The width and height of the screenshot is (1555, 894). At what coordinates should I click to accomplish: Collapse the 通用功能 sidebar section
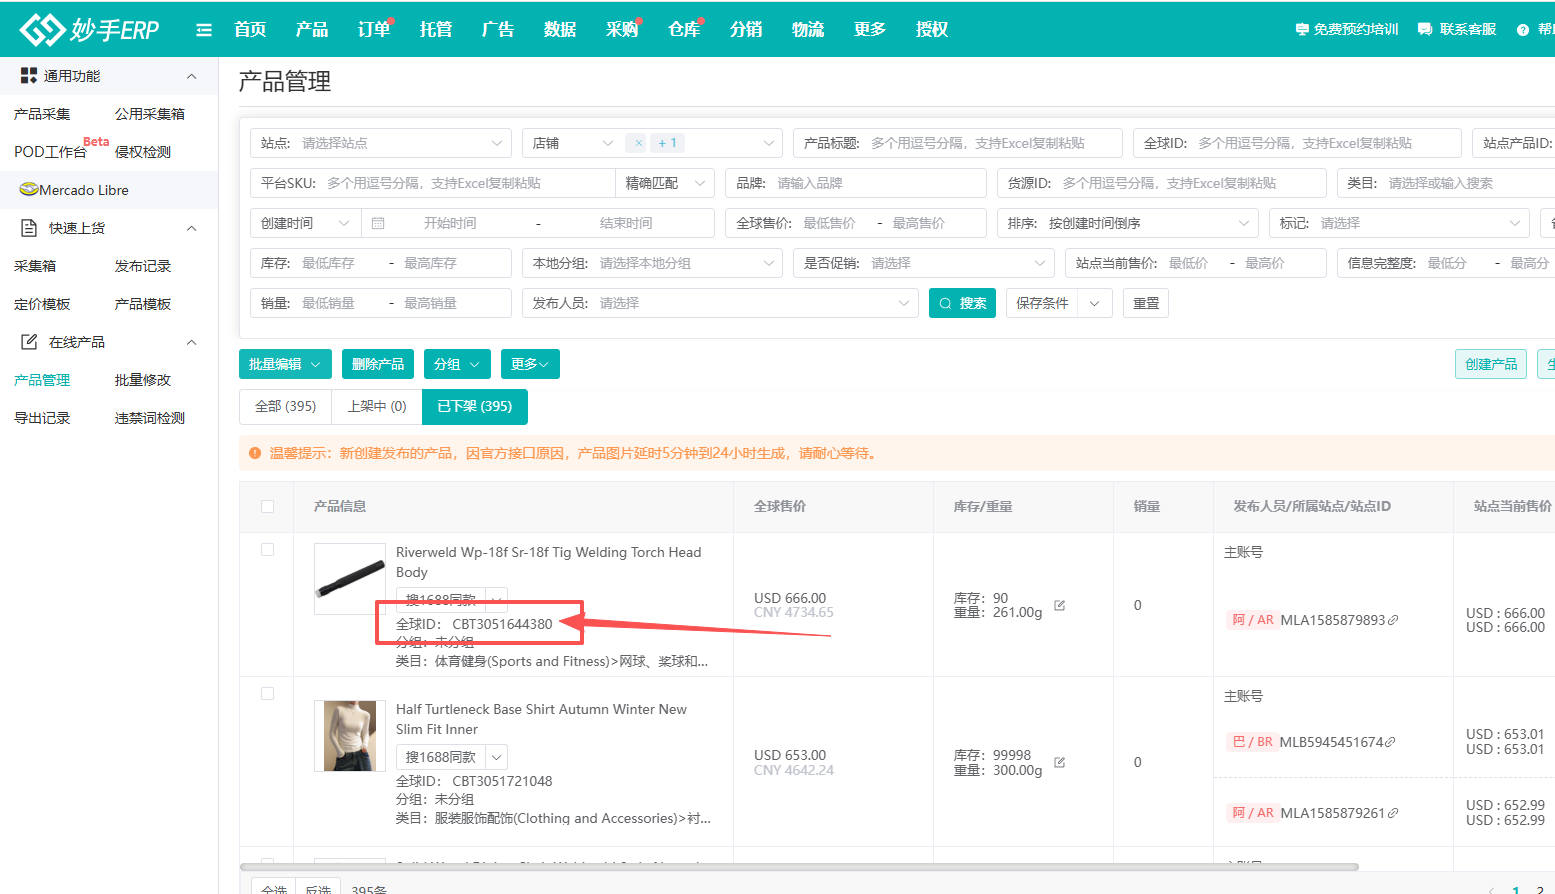(x=191, y=76)
